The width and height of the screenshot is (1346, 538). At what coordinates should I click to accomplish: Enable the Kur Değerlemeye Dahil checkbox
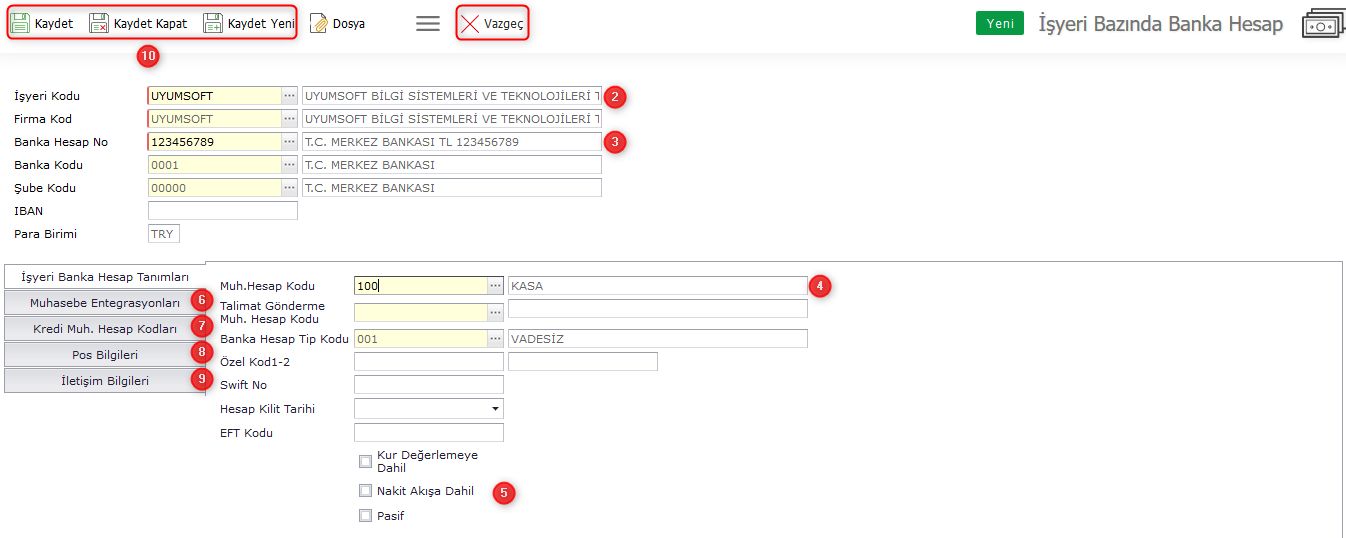(x=365, y=461)
